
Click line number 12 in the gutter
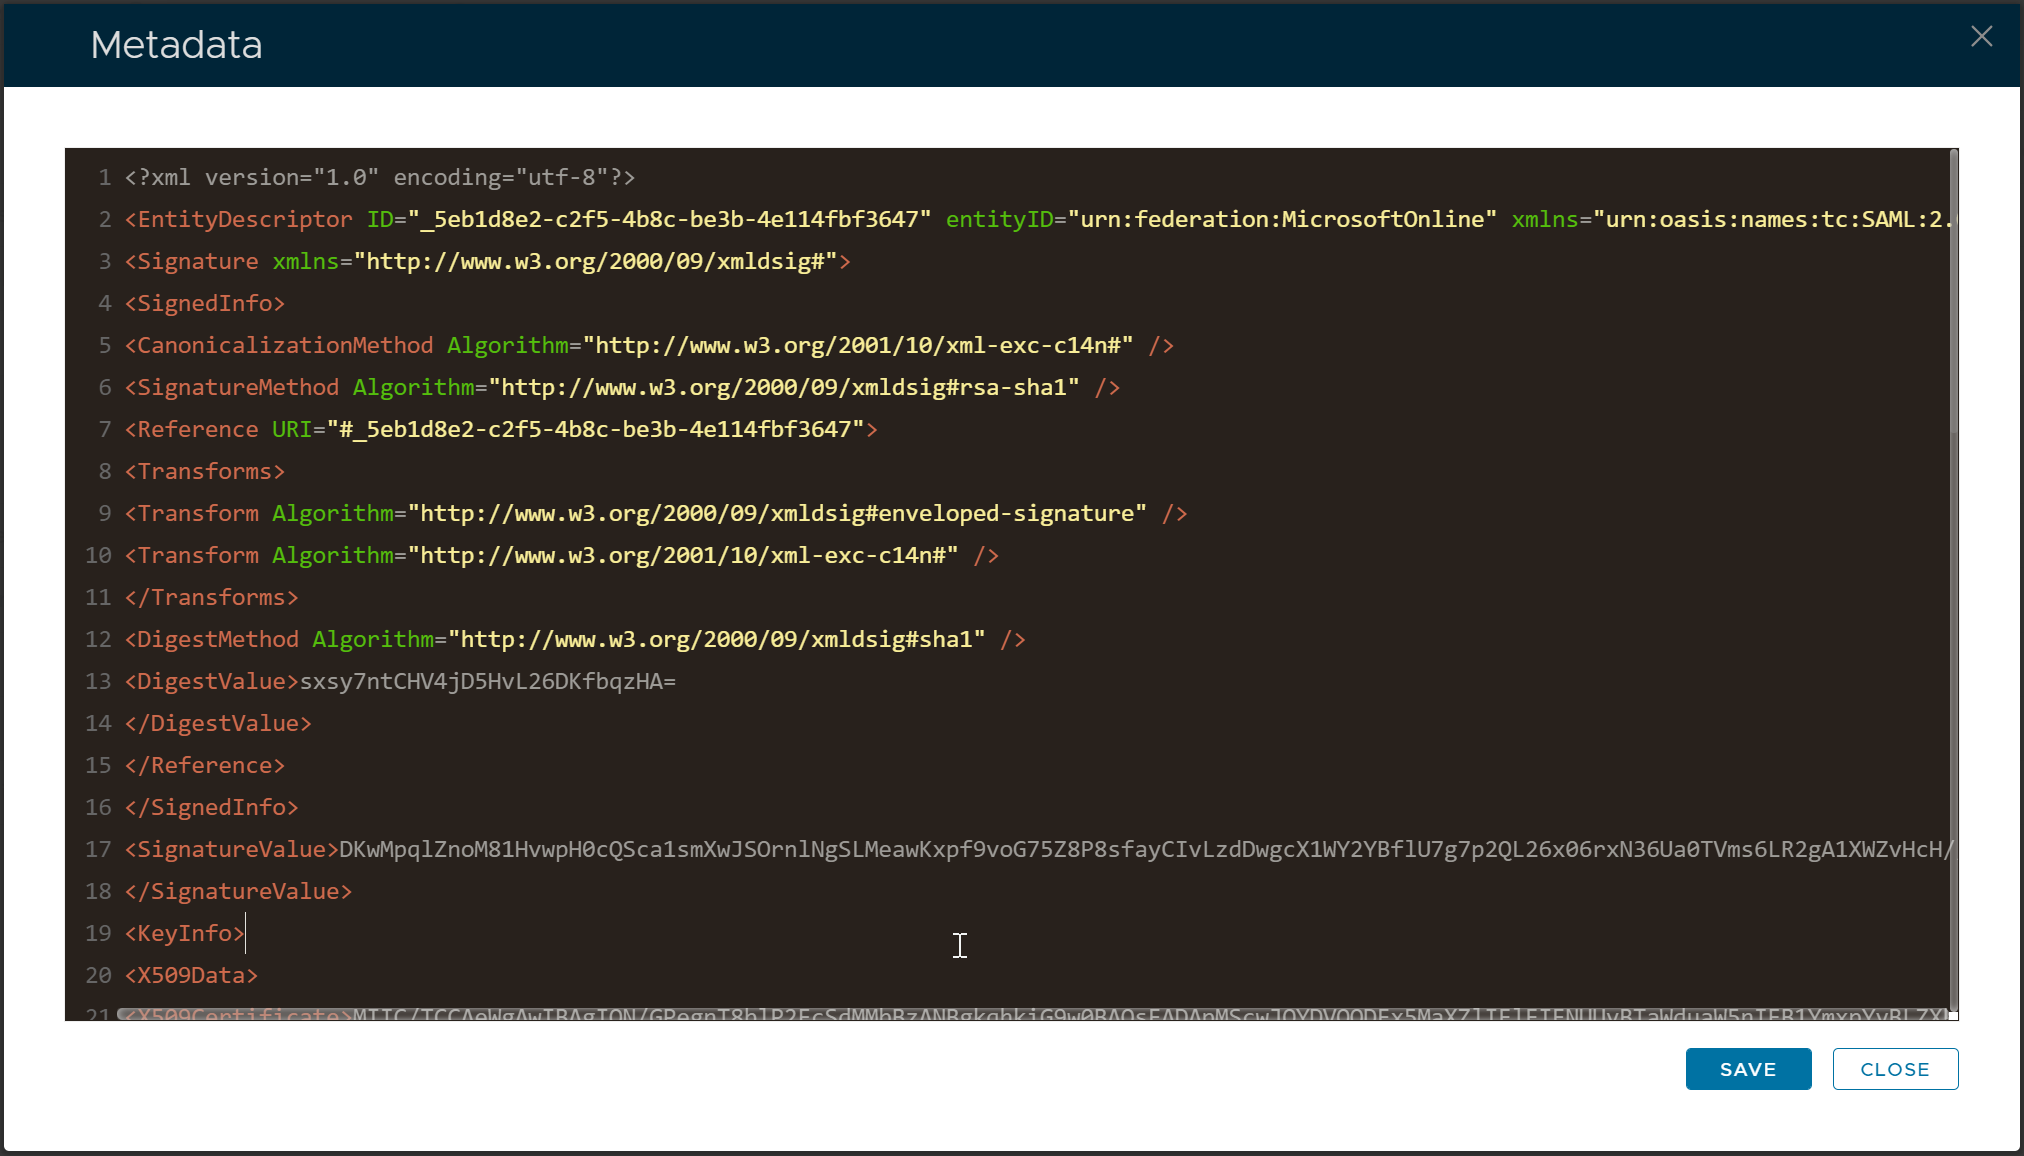(98, 639)
